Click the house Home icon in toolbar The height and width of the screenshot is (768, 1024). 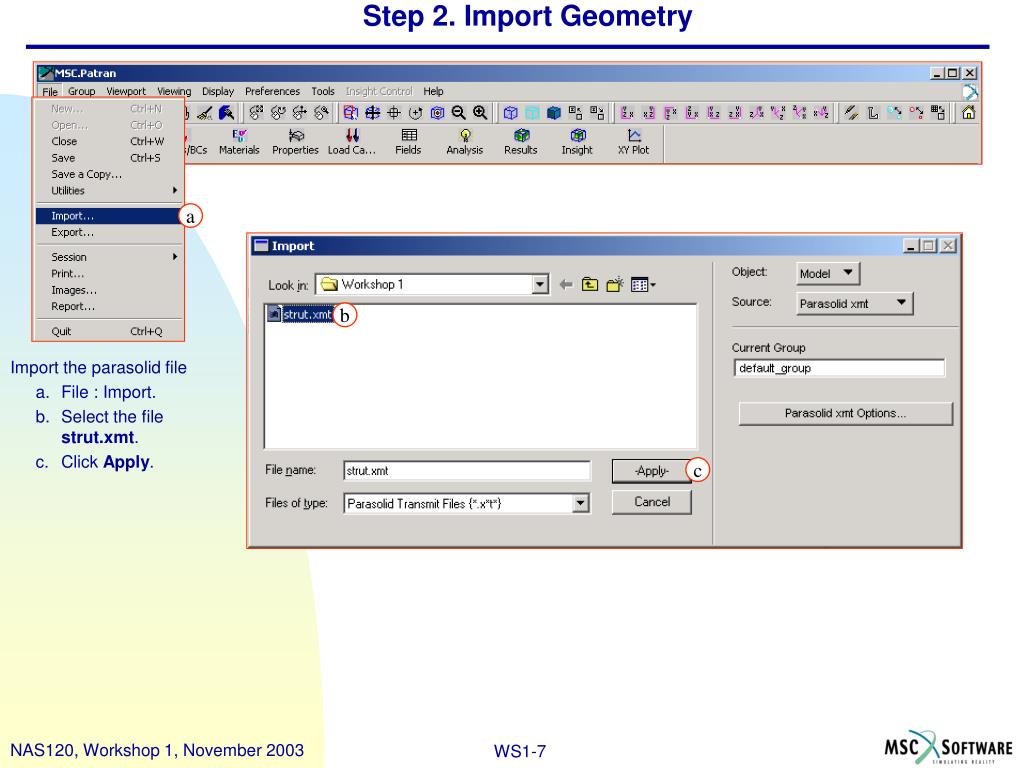(x=968, y=113)
